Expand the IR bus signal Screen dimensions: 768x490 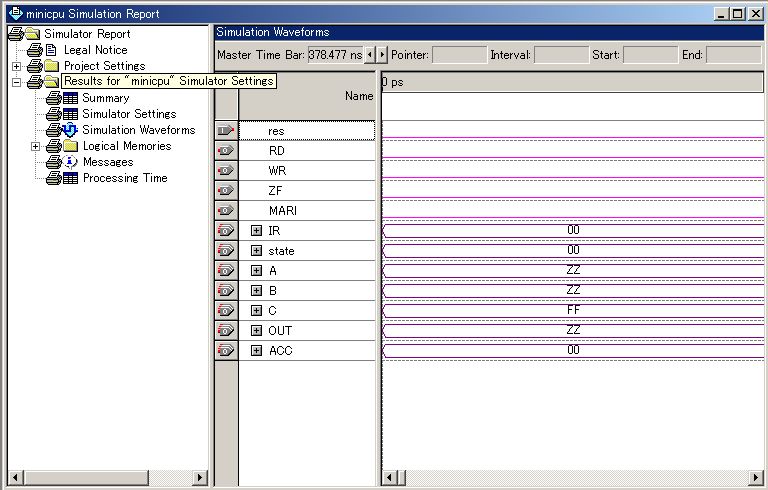click(x=257, y=231)
